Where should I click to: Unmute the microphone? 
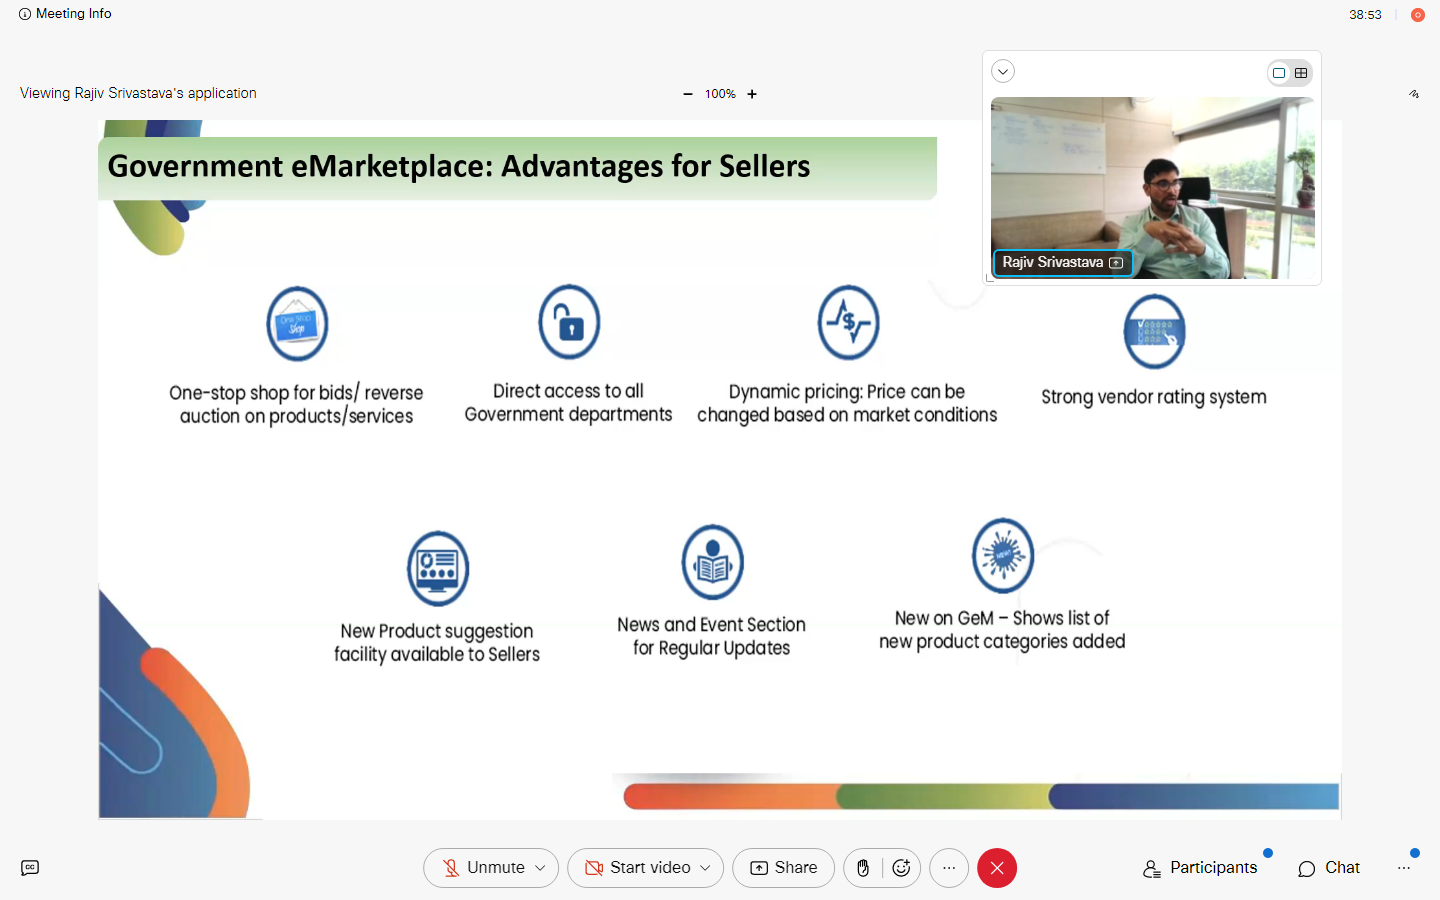pos(484,868)
